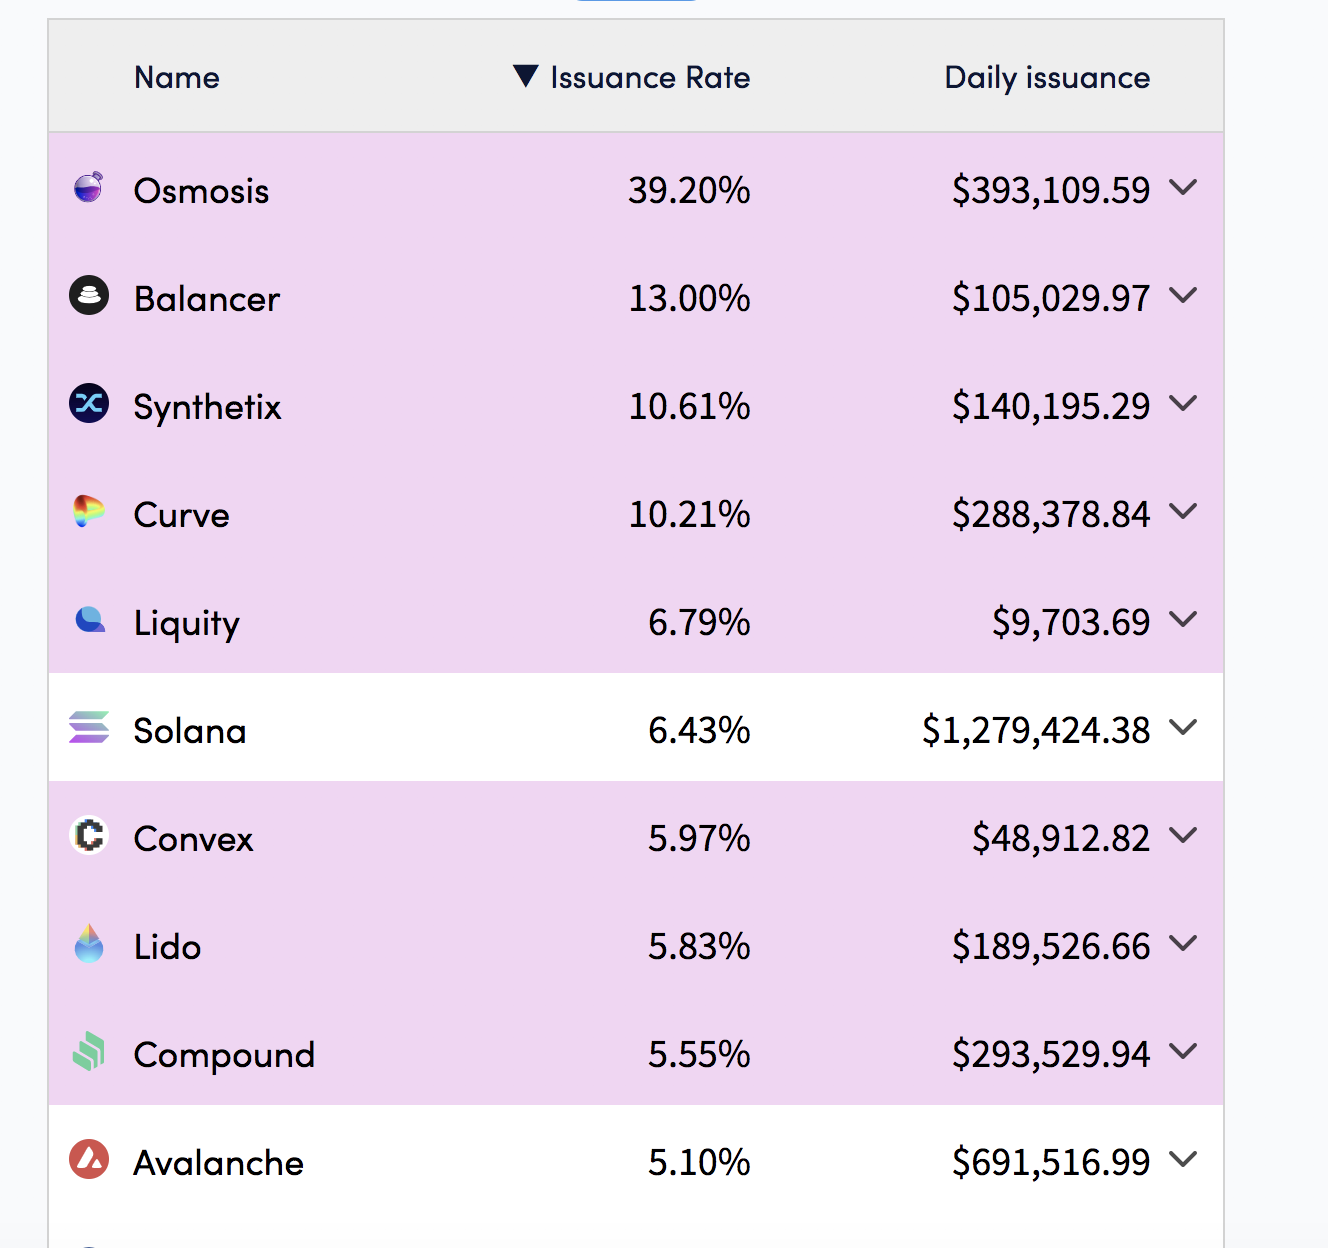
Task: Click the Osmosis flask logo icon
Action: 89,187
